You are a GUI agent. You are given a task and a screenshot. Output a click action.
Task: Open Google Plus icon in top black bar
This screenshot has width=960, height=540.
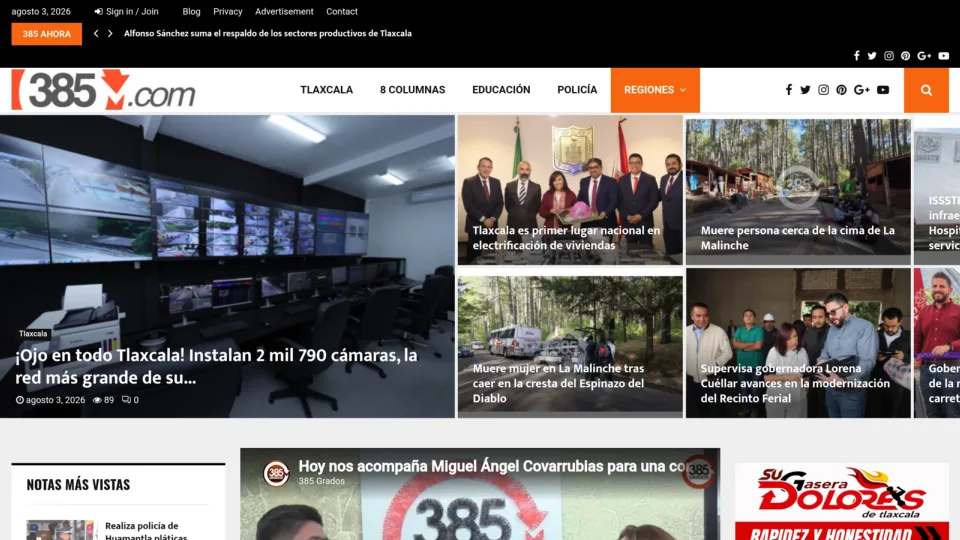(x=924, y=56)
